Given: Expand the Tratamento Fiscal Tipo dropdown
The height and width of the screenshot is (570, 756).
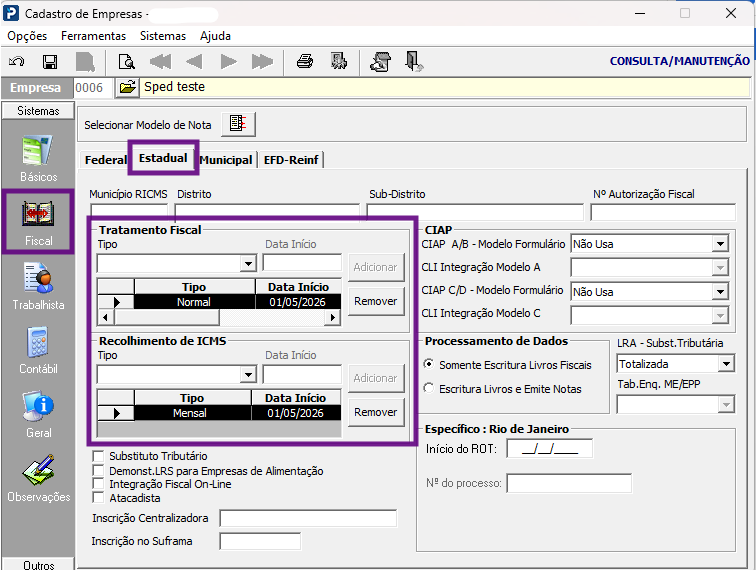Looking at the screenshot, I should click(x=248, y=263).
